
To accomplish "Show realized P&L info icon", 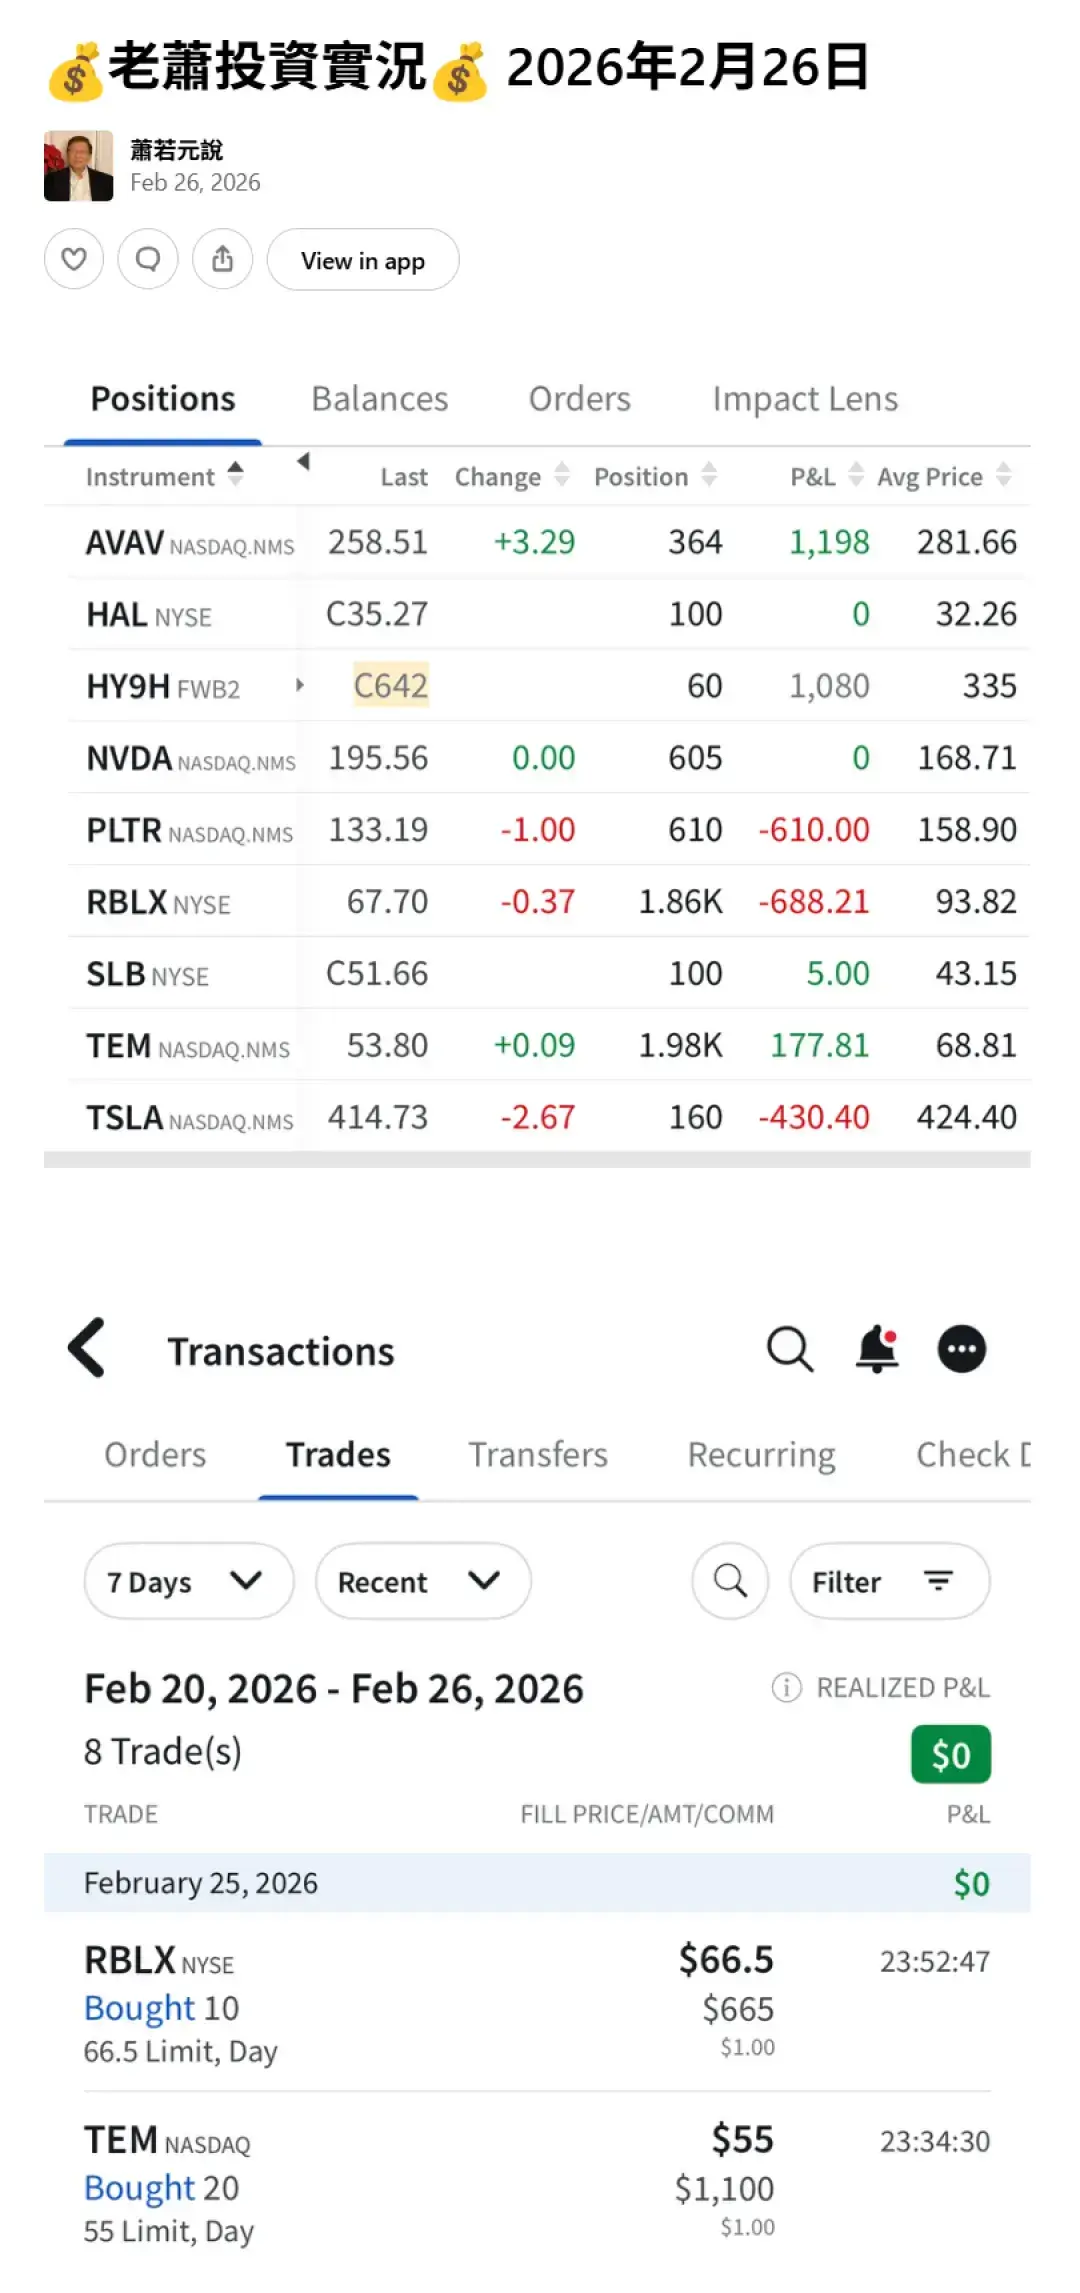I will tap(786, 1688).
